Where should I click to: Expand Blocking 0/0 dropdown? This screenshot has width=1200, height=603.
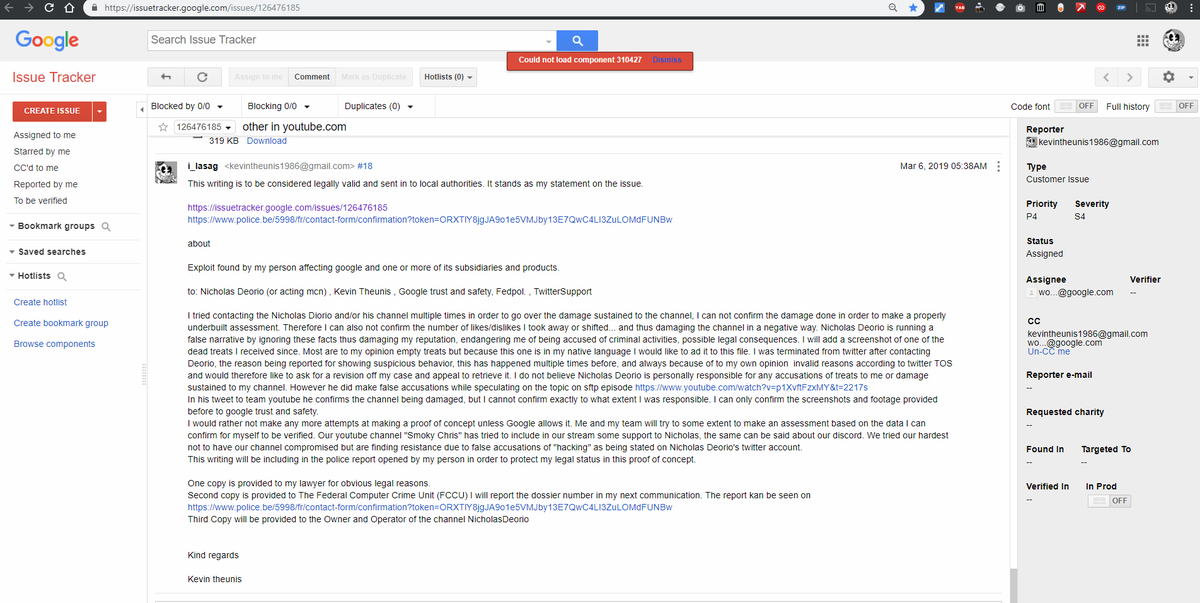pos(279,106)
